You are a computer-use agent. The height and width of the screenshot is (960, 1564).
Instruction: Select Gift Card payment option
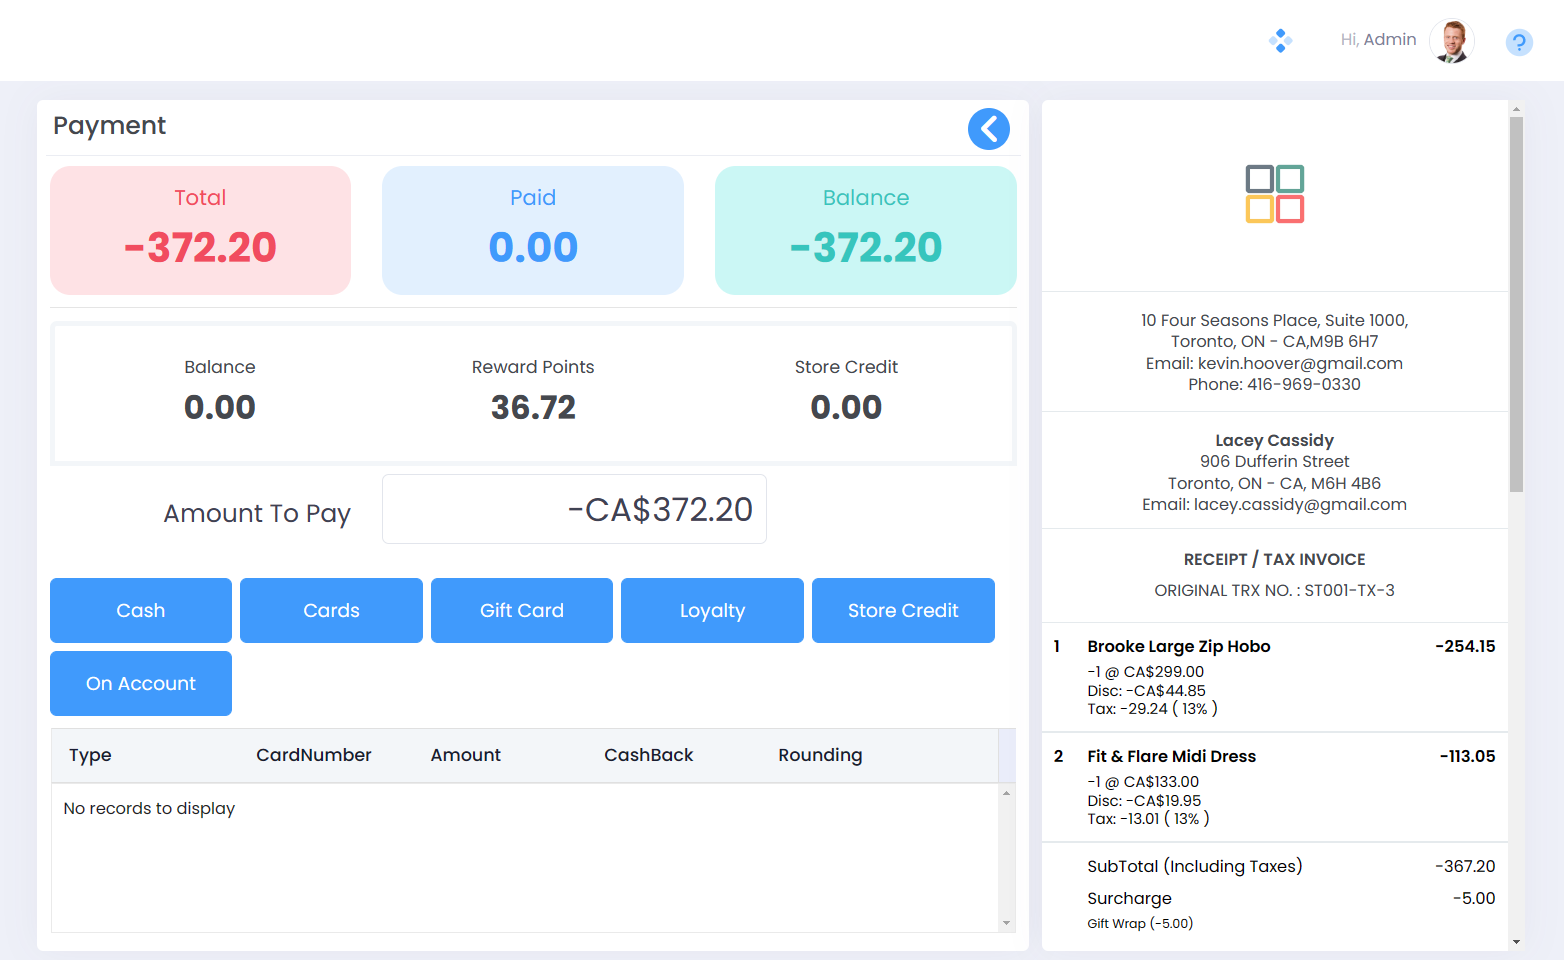coord(522,610)
